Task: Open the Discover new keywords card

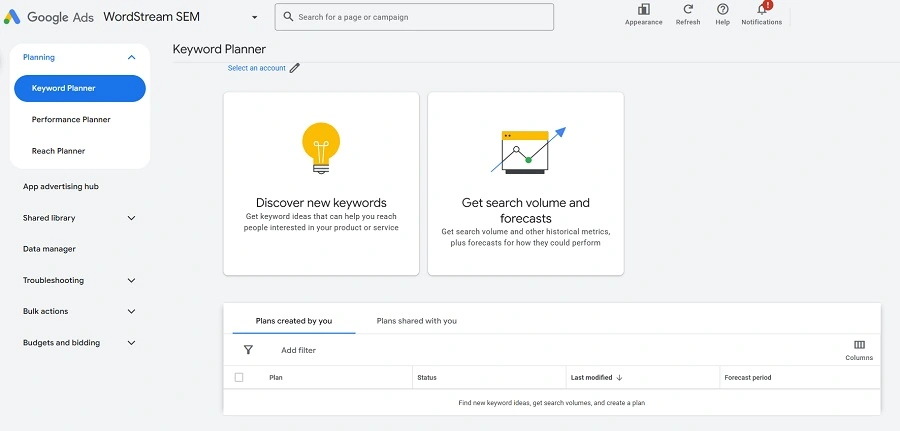Action: pyautogui.click(x=321, y=184)
